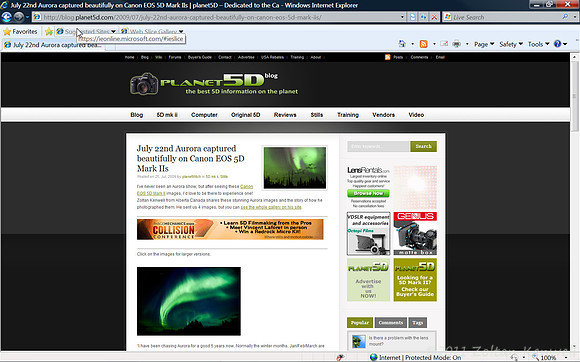
Task: Click the Forums link in the top navigation
Action: [175, 57]
